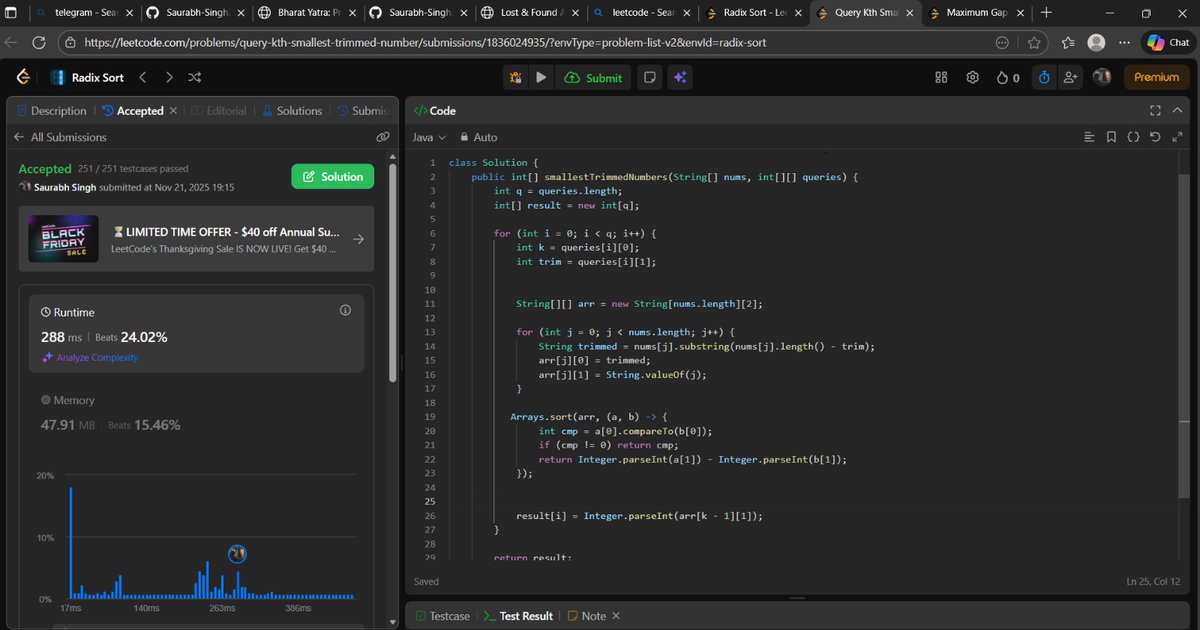Open the LeetCode home logo
Screen dimensions: 1200x630
pos(23,77)
